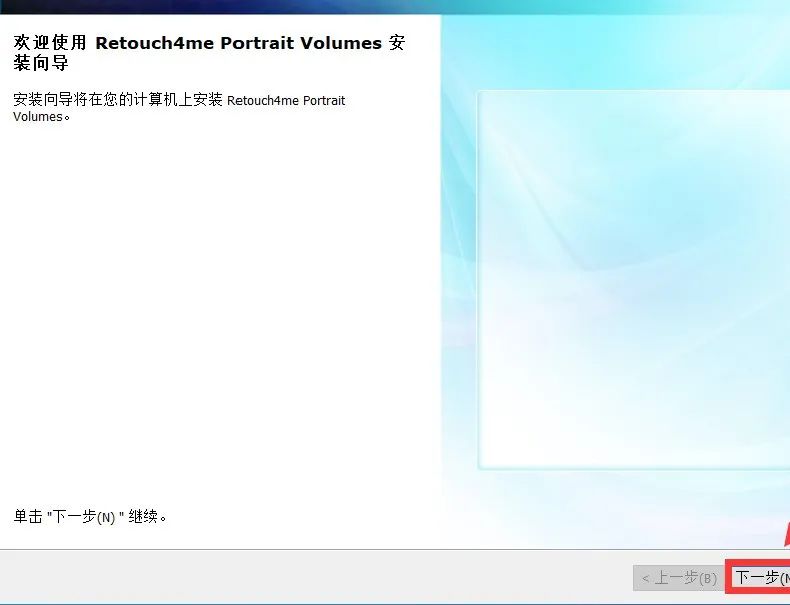The image size is (790, 605).
Task: Click the welcome heading "Retouch4me Portrait Volumes"
Action: tap(238, 43)
